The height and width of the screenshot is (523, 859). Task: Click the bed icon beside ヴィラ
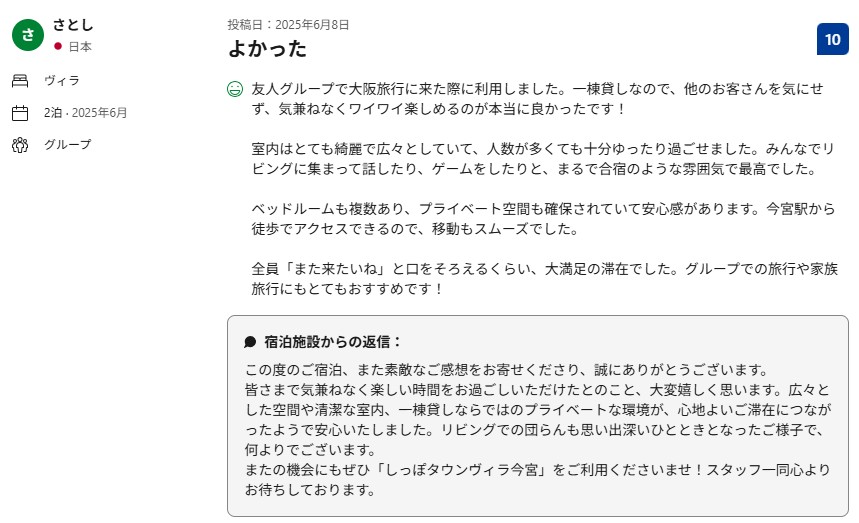20,81
